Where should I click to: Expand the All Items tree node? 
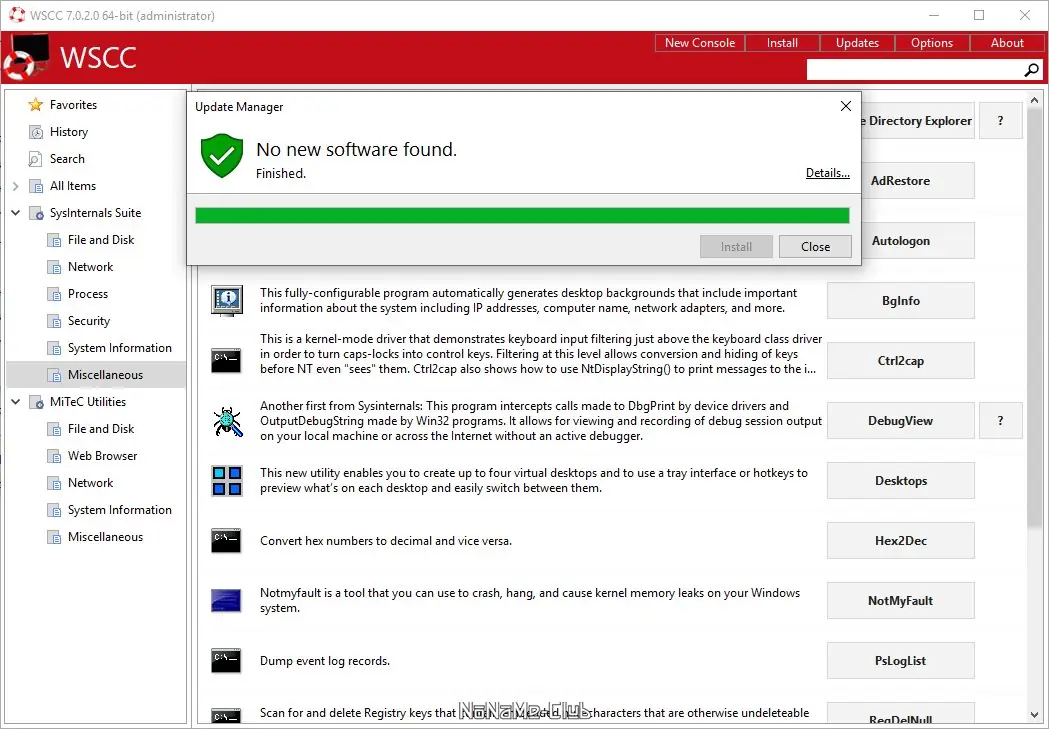[14, 185]
